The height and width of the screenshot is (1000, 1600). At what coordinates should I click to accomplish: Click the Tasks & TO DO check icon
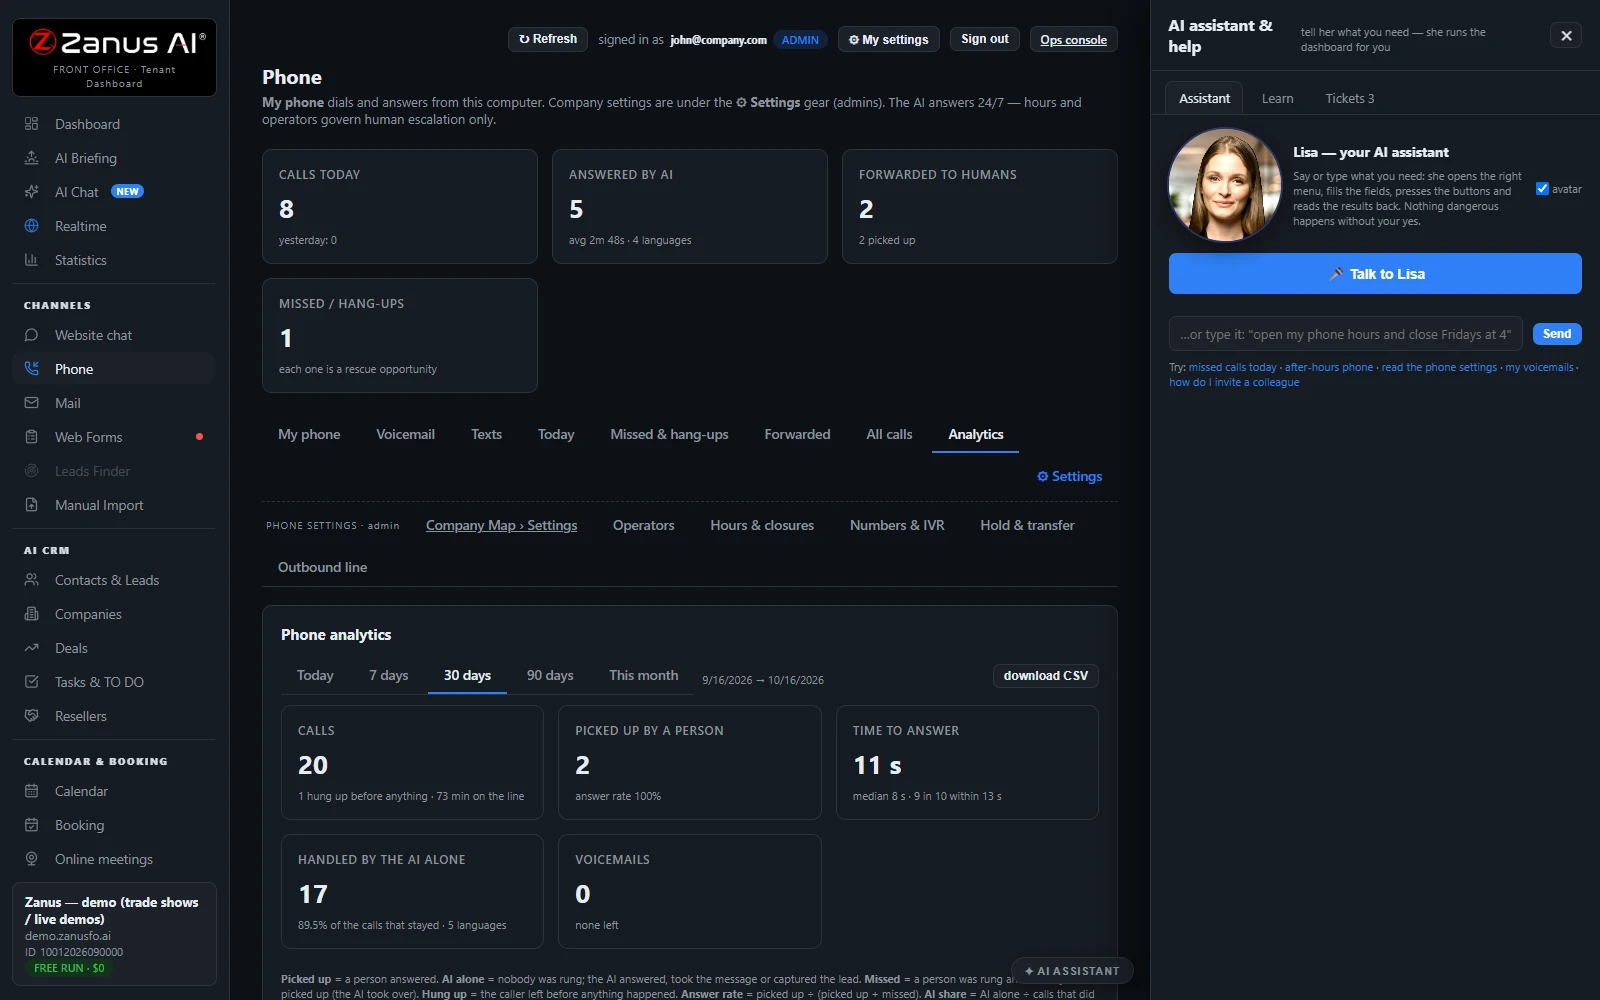pos(31,682)
